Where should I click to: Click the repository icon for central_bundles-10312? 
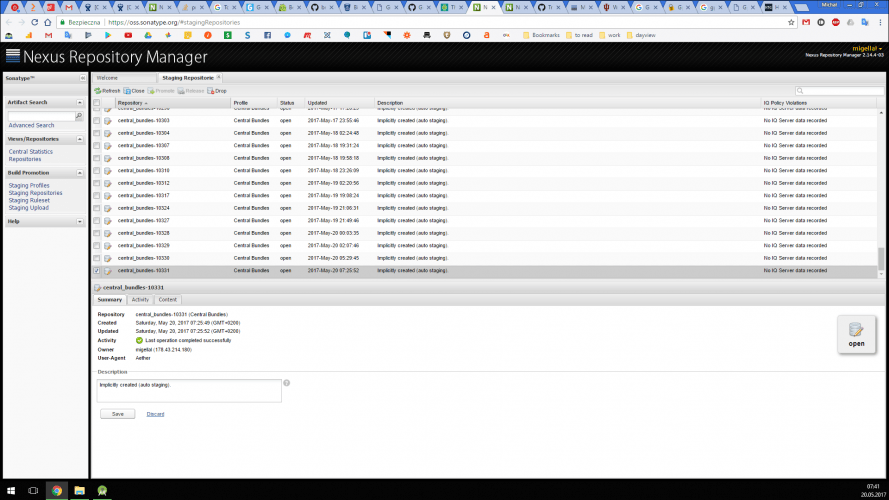108,183
